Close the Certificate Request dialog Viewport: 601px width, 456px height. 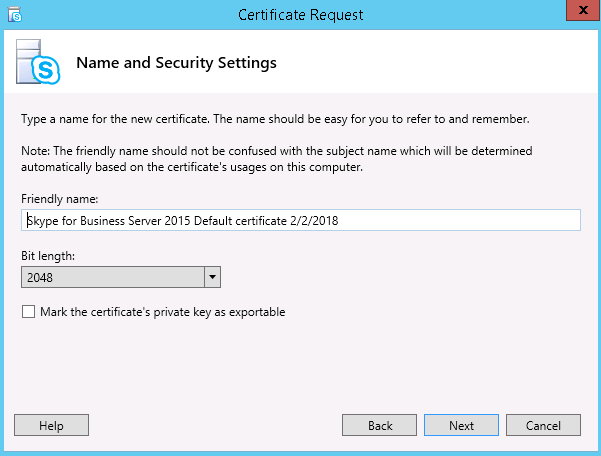point(583,10)
